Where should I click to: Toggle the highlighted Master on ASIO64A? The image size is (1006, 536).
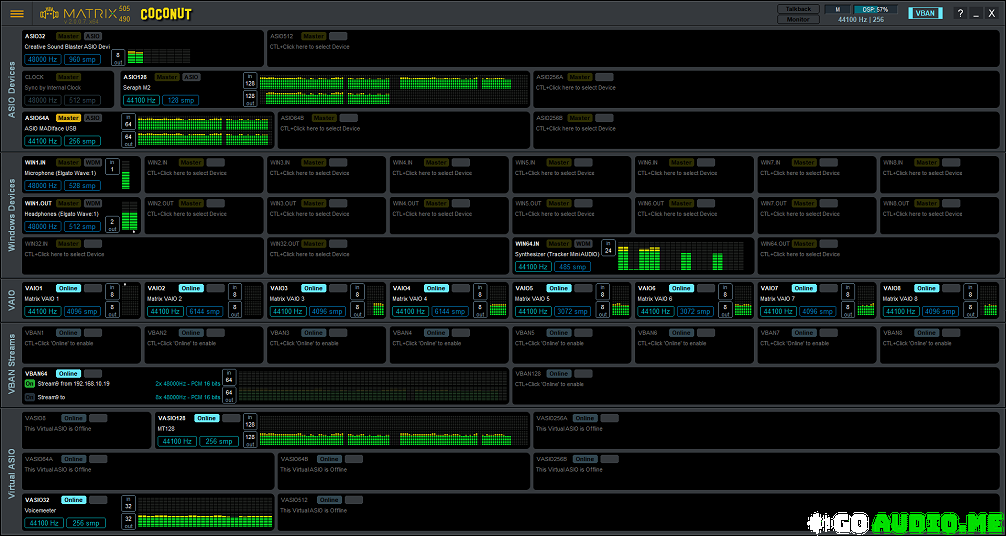point(68,118)
